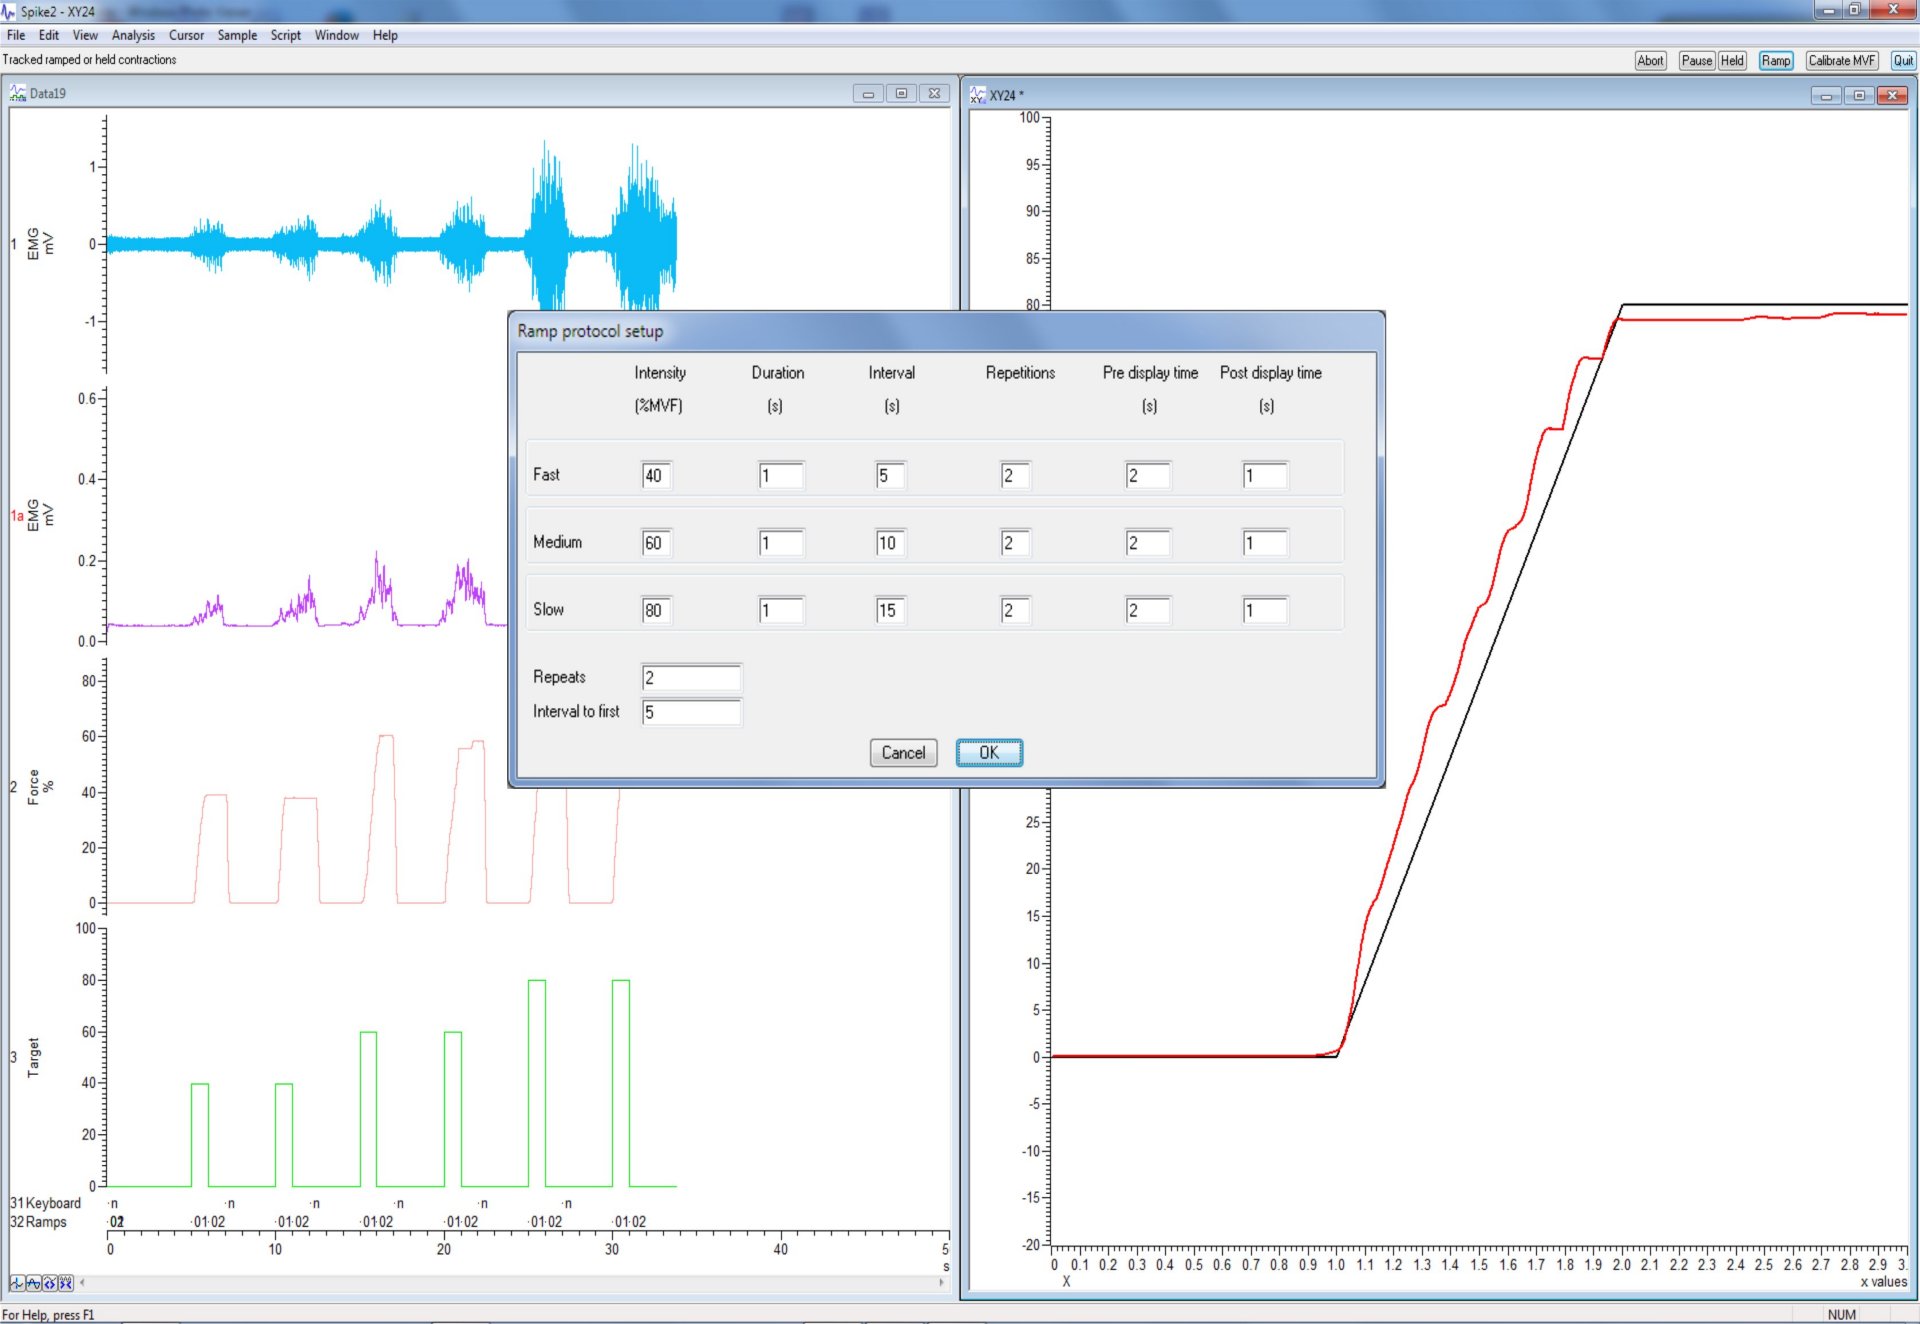The width and height of the screenshot is (1920, 1324).
Task: Click the vertical cursor icon at bottom-left
Action: coord(17,1283)
